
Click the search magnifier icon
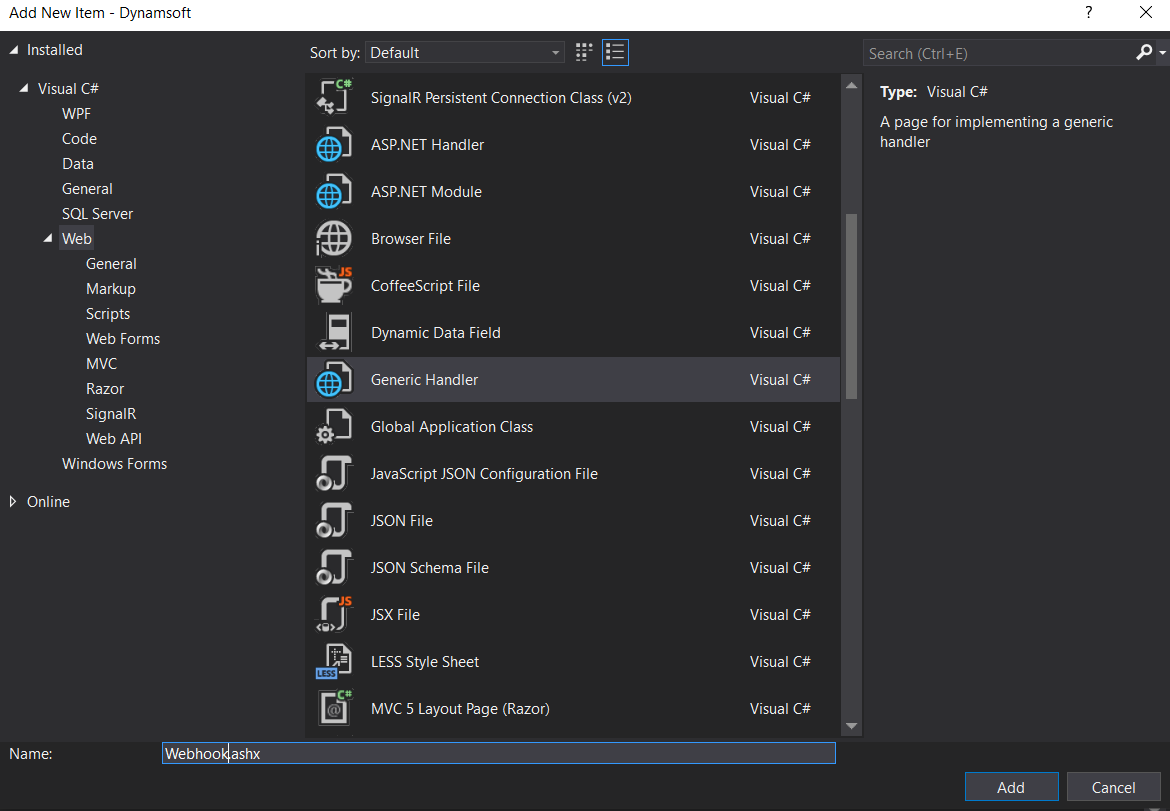1145,53
